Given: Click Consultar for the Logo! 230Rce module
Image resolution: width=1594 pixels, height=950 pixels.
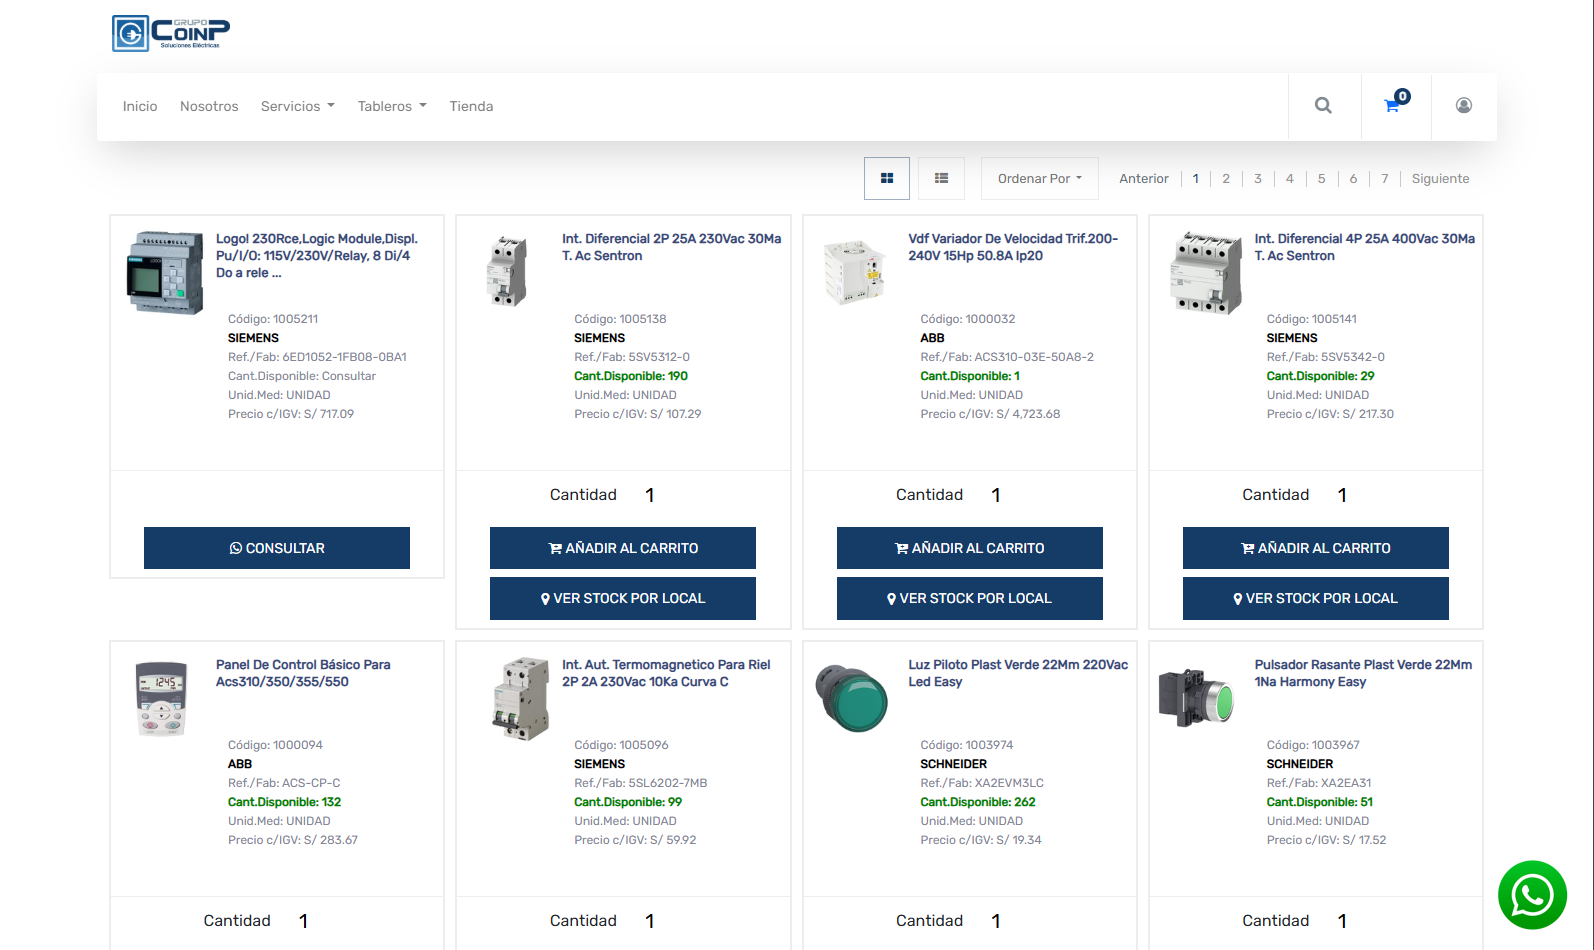Looking at the screenshot, I should (x=277, y=548).
